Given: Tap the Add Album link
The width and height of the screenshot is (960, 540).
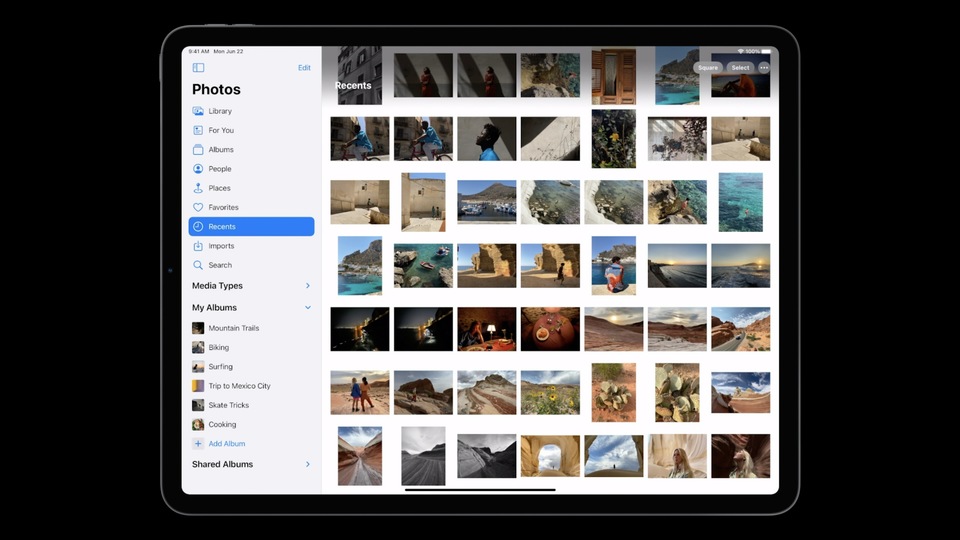Looking at the screenshot, I should click(227, 443).
